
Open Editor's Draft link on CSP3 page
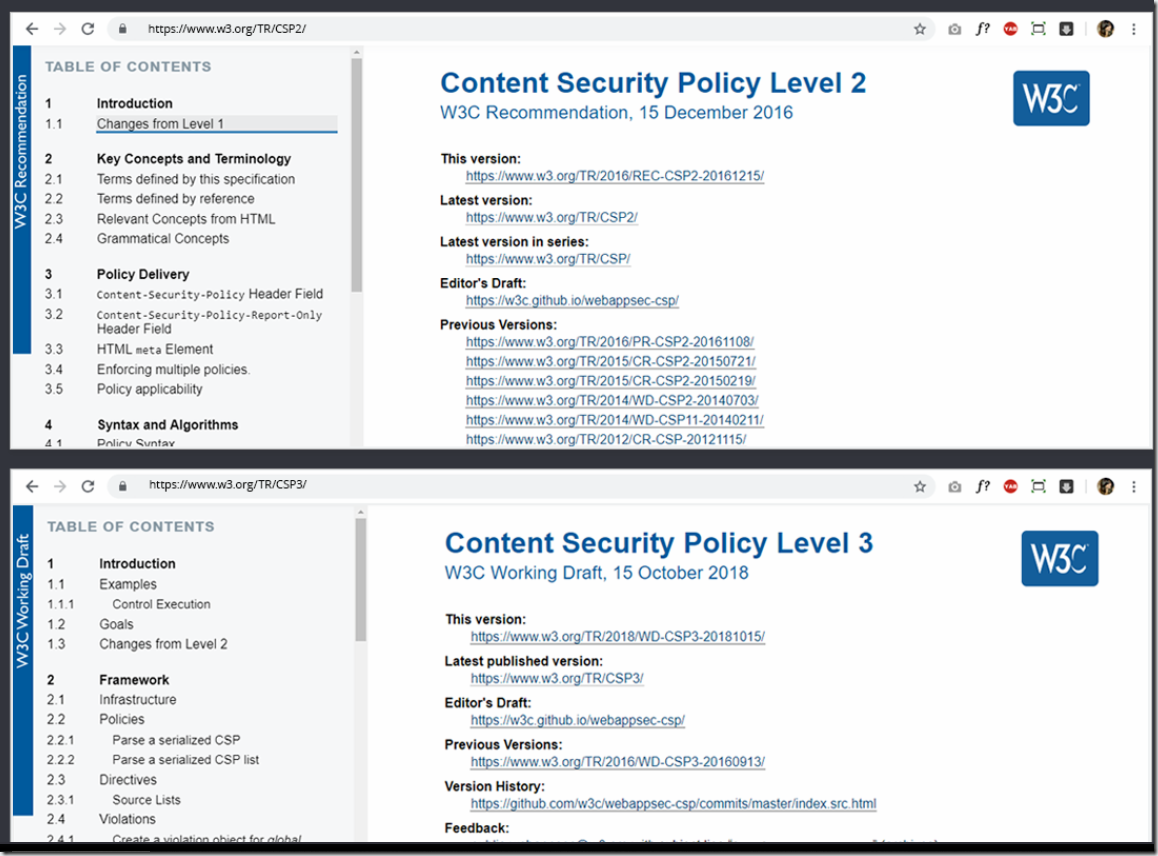(578, 719)
